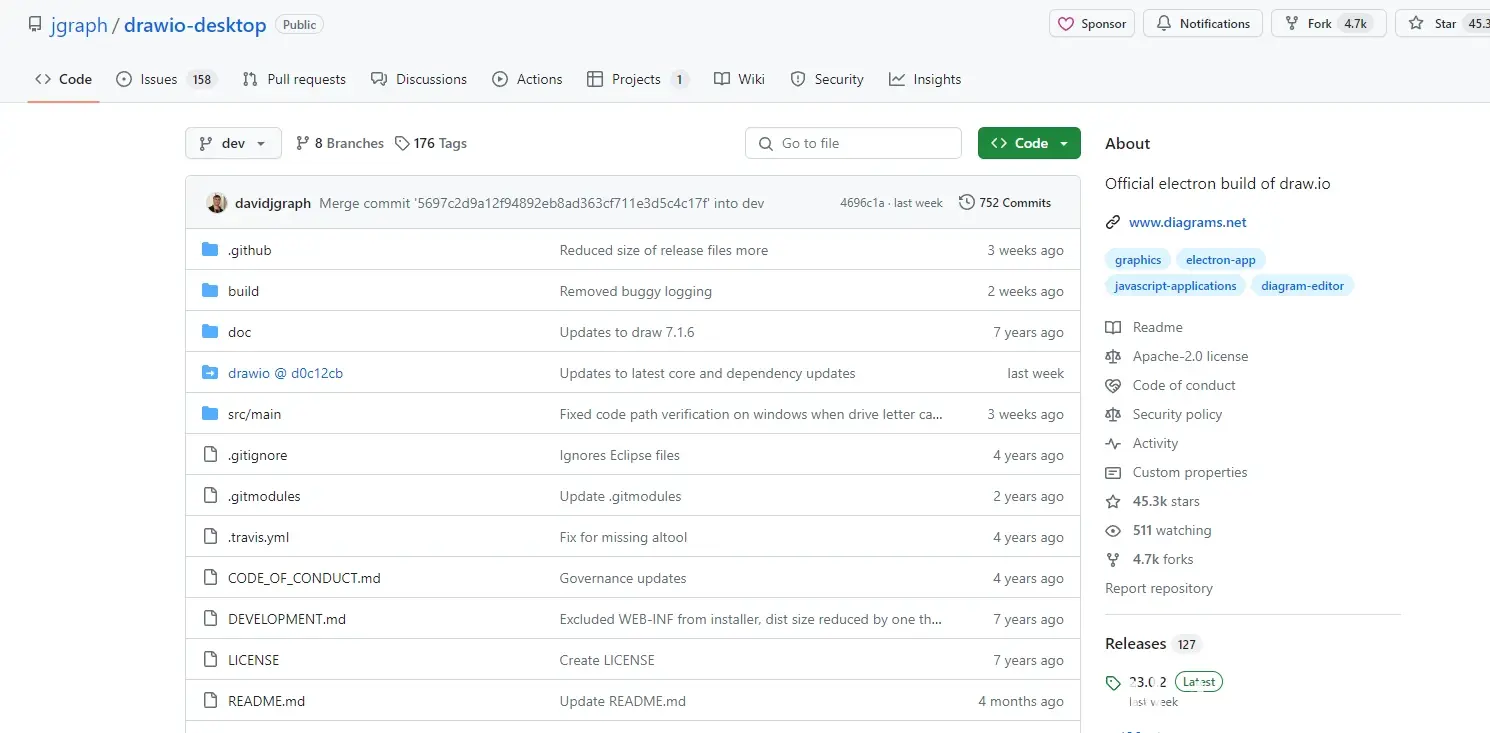
Task: Click the eye icon beside 511 watching
Action: (1113, 530)
